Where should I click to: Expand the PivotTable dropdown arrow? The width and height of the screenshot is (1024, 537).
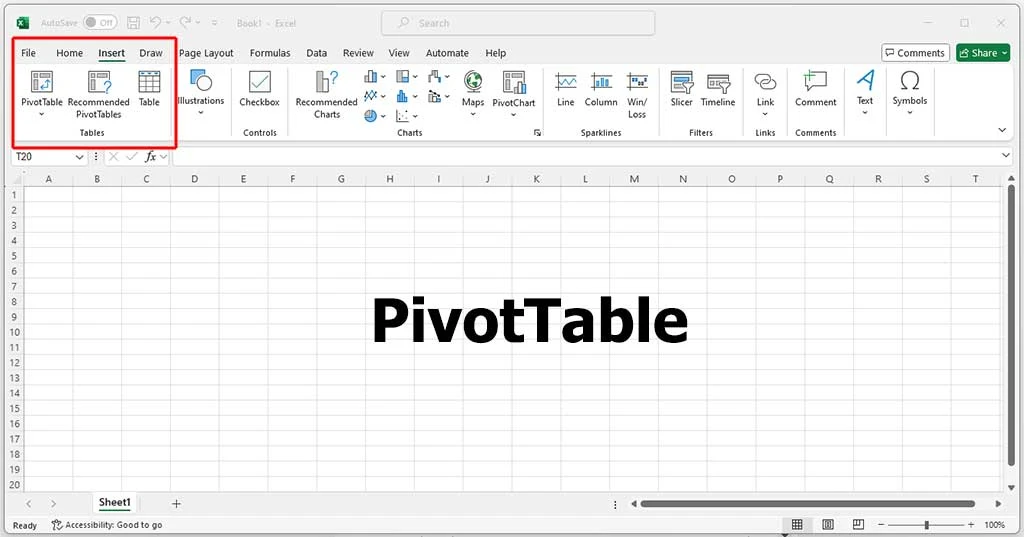tap(42, 114)
